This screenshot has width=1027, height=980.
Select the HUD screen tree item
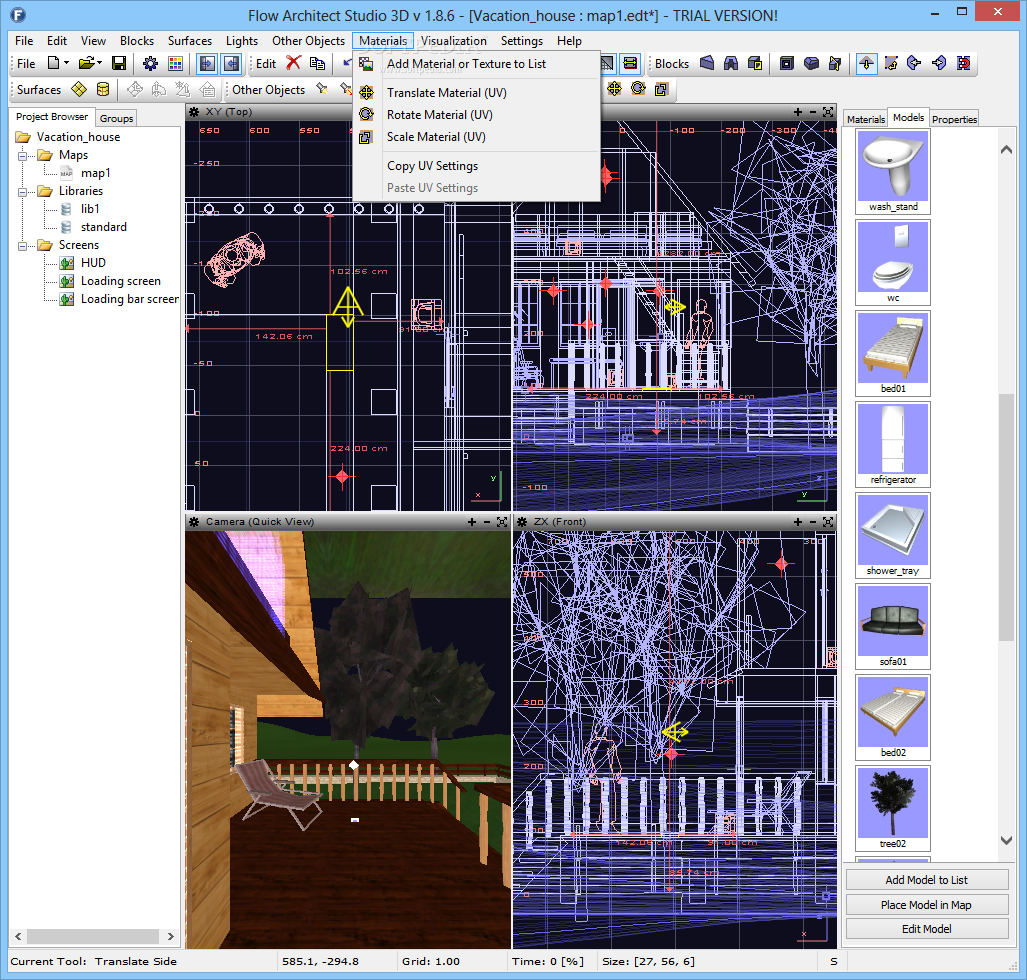point(93,263)
